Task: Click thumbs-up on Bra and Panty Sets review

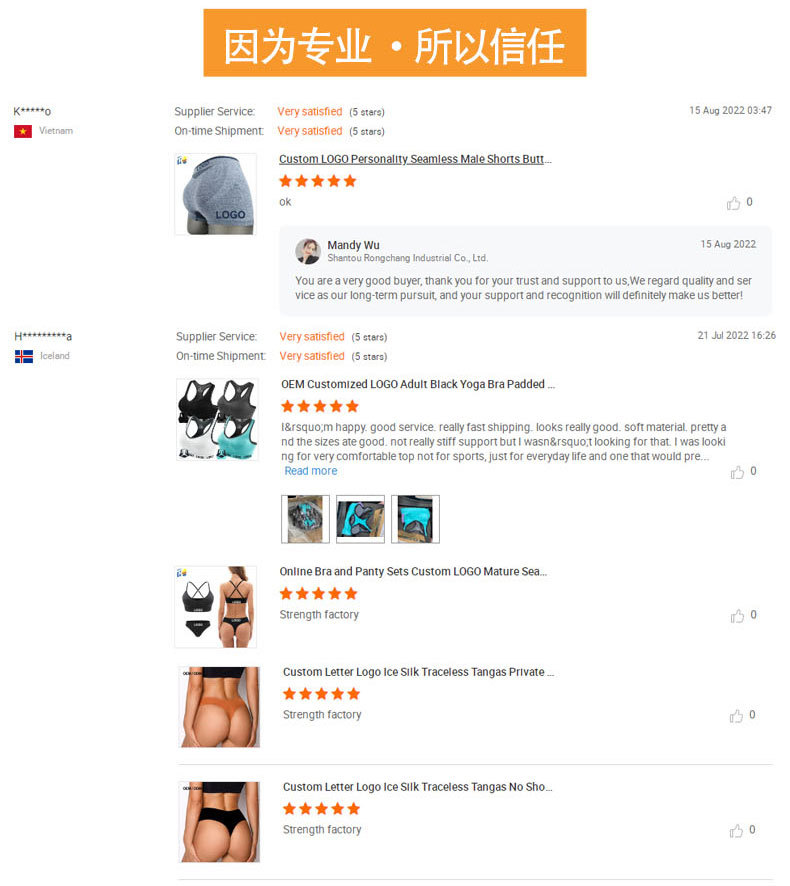Action: 737,615
